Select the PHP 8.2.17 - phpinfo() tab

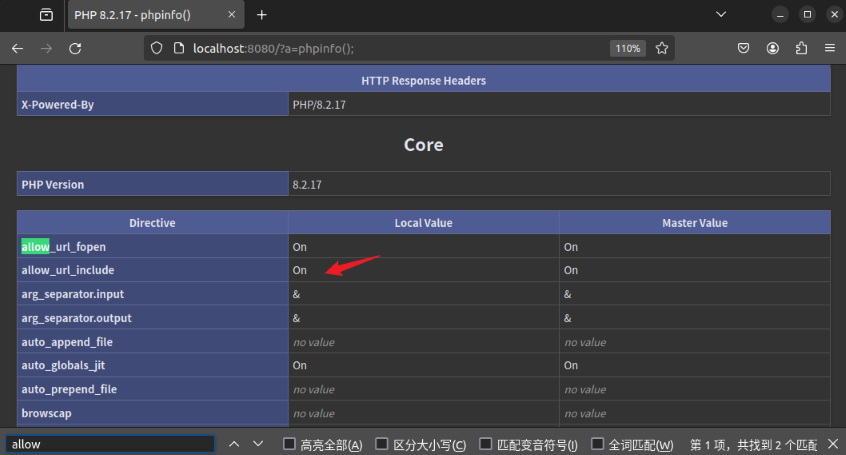pos(150,15)
